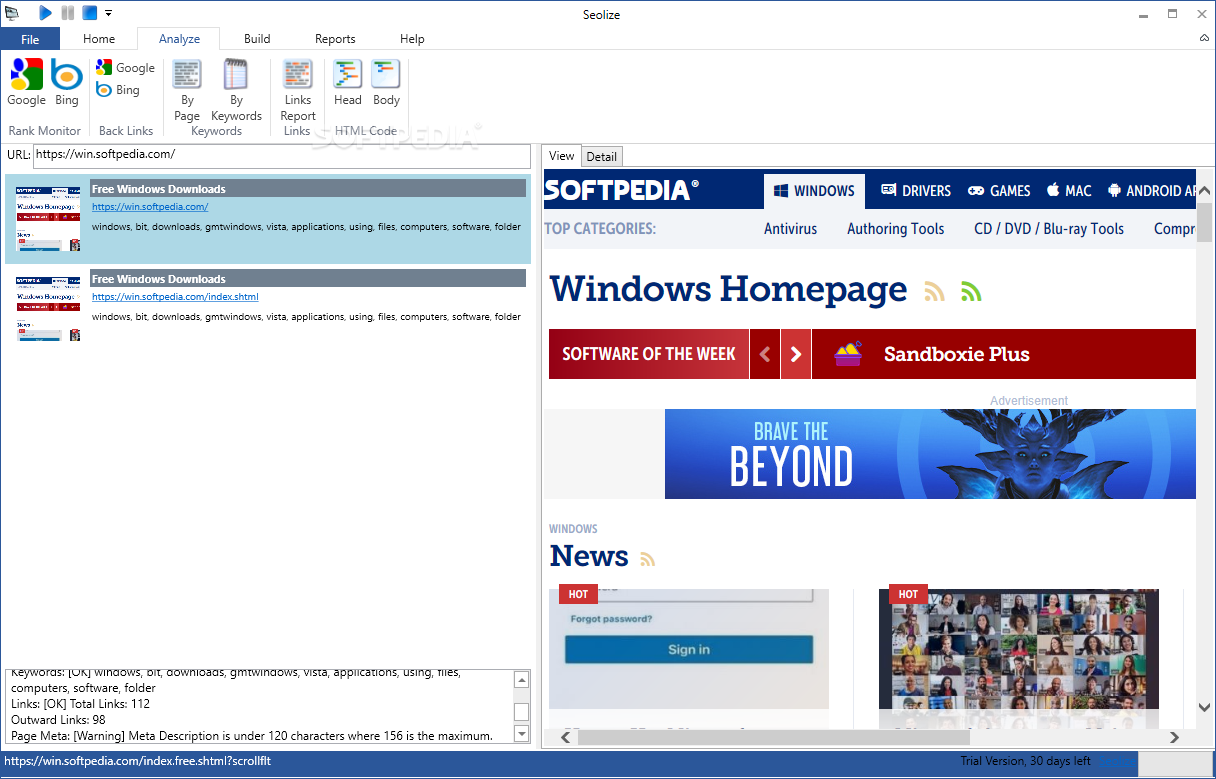Click the right arrow of the horizontal scrollbar
Screen dimensions: 1216x779
pyautogui.click(x=1176, y=737)
